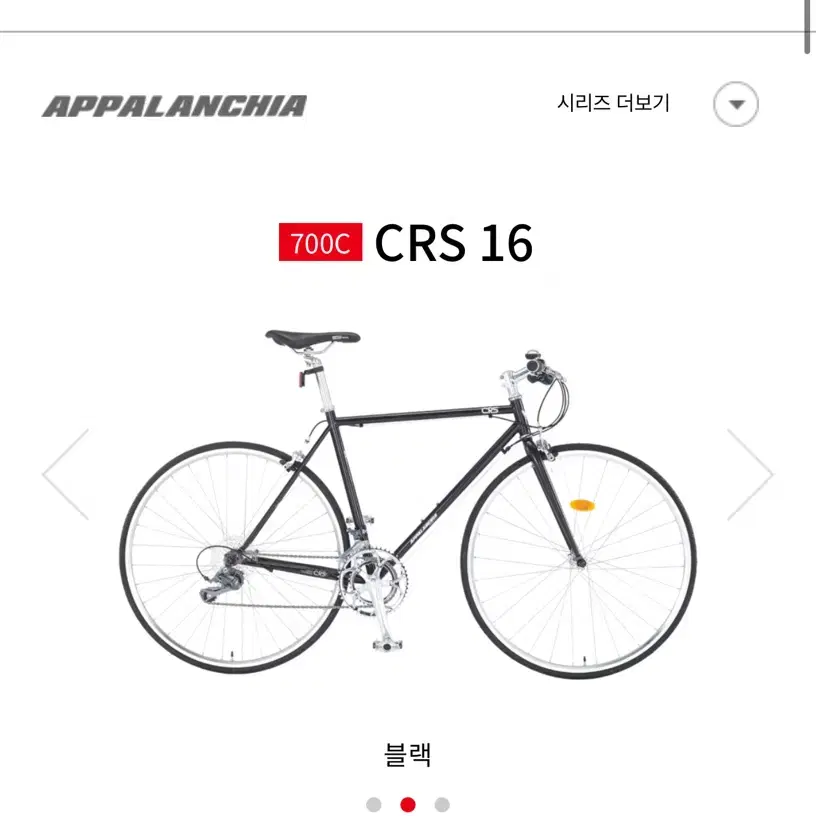
Task: Click the CRS decal on the top tube
Action: click(x=490, y=410)
